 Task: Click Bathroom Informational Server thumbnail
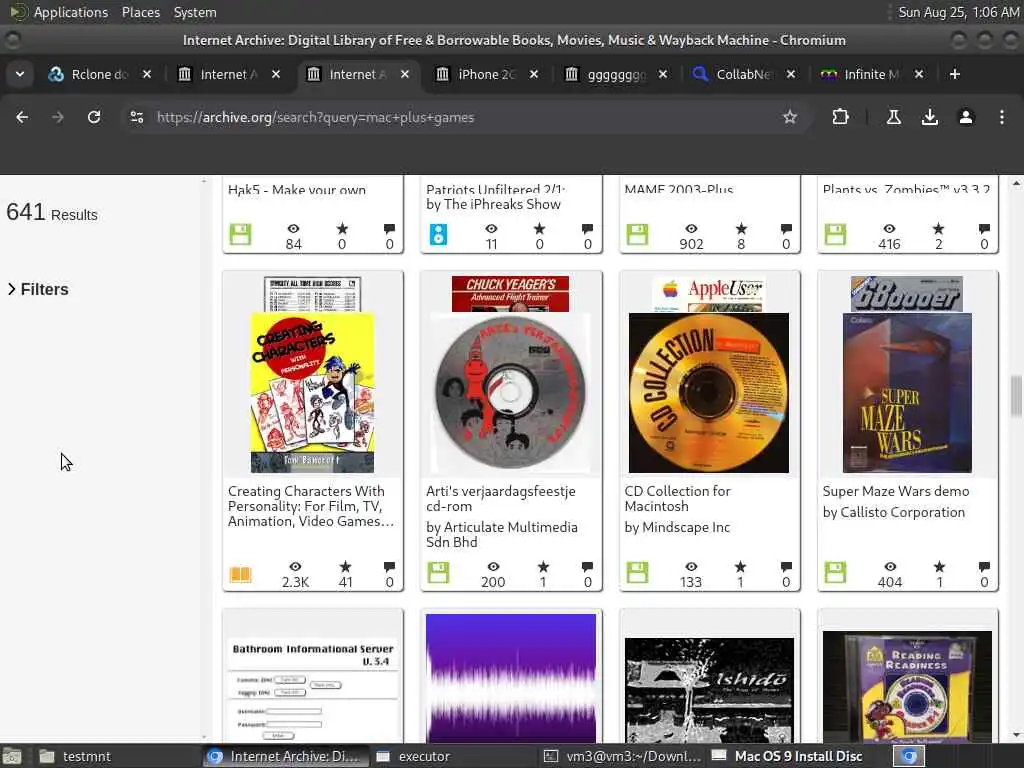point(313,689)
